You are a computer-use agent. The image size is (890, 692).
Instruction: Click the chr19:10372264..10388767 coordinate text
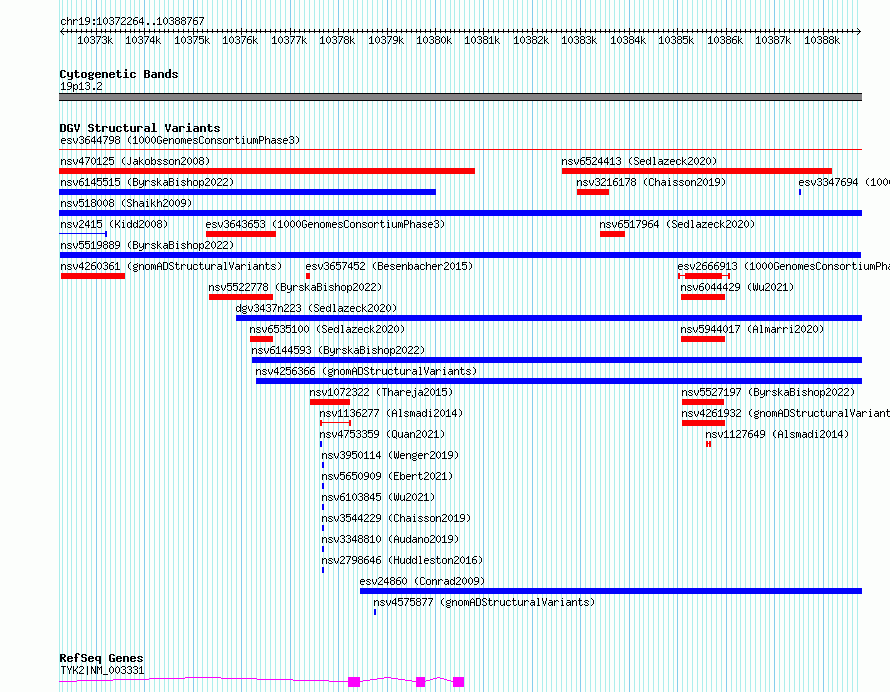132,21
